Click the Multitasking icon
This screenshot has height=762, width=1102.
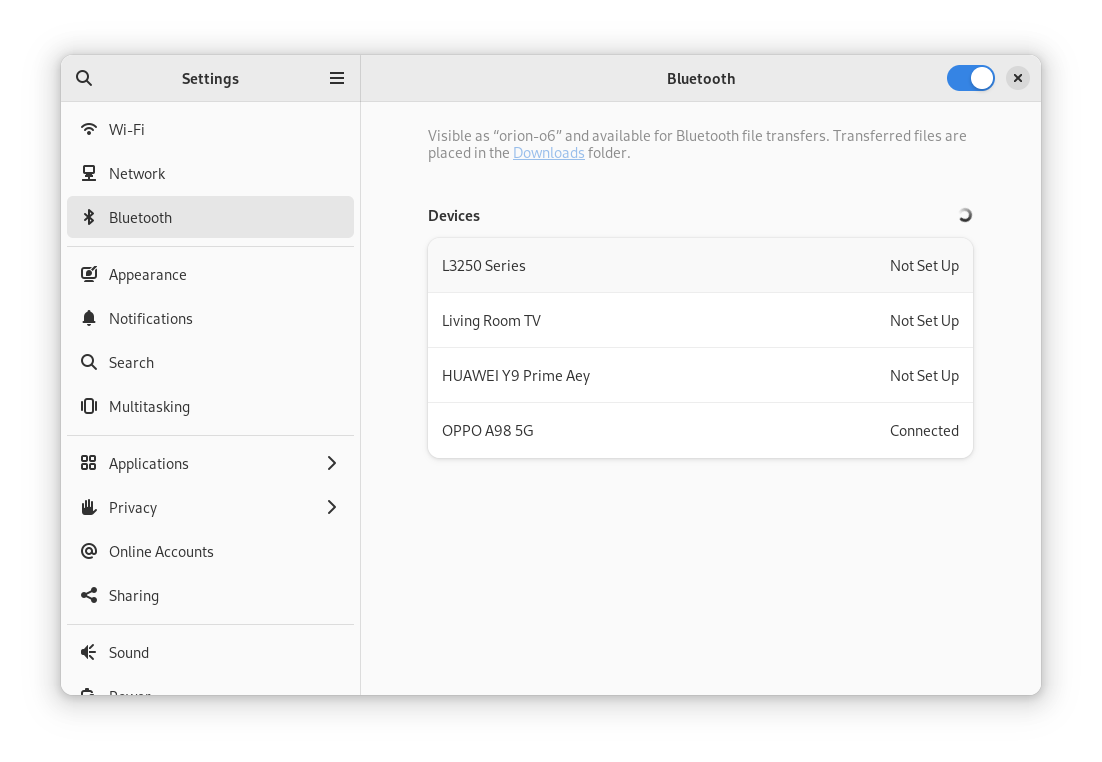[x=89, y=406]
